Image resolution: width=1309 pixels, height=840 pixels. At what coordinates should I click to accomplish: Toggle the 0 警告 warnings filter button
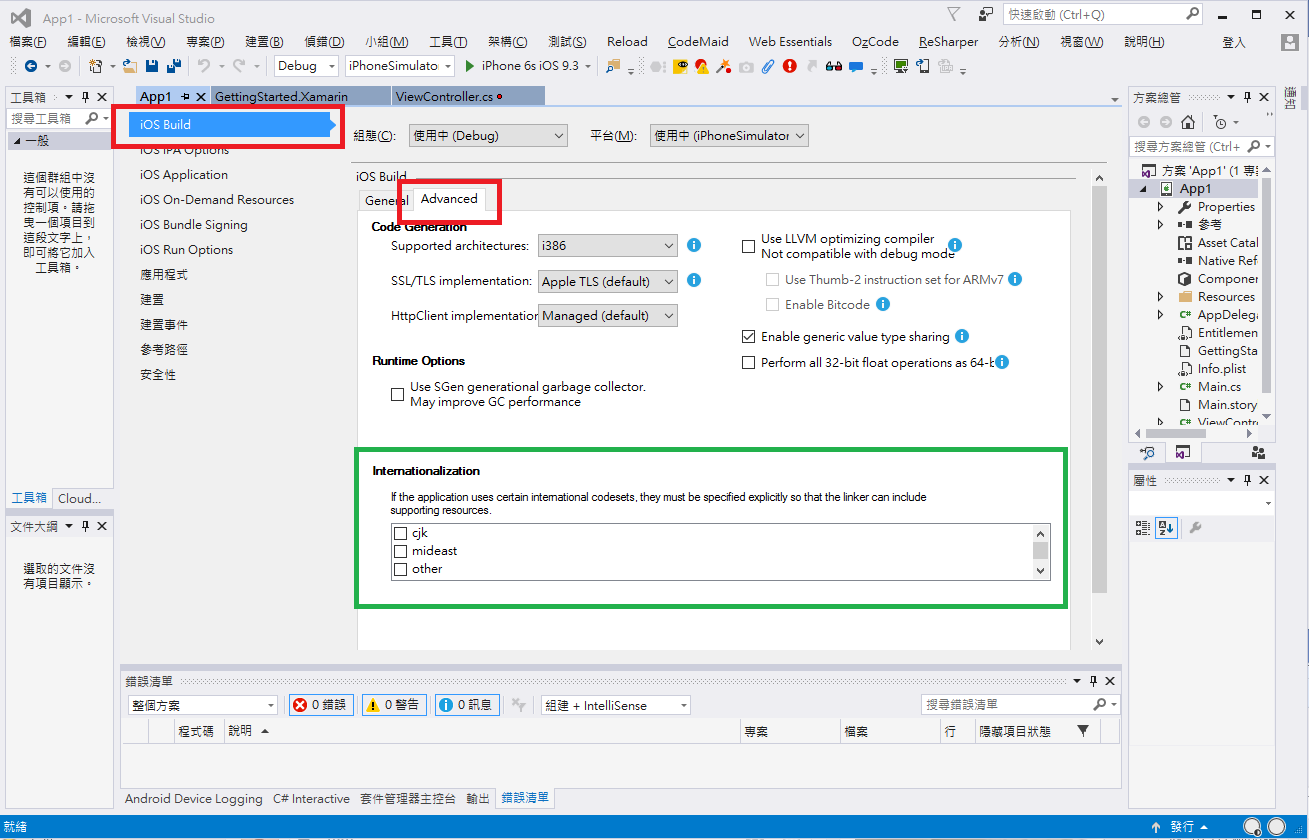[x=395, y=705]
